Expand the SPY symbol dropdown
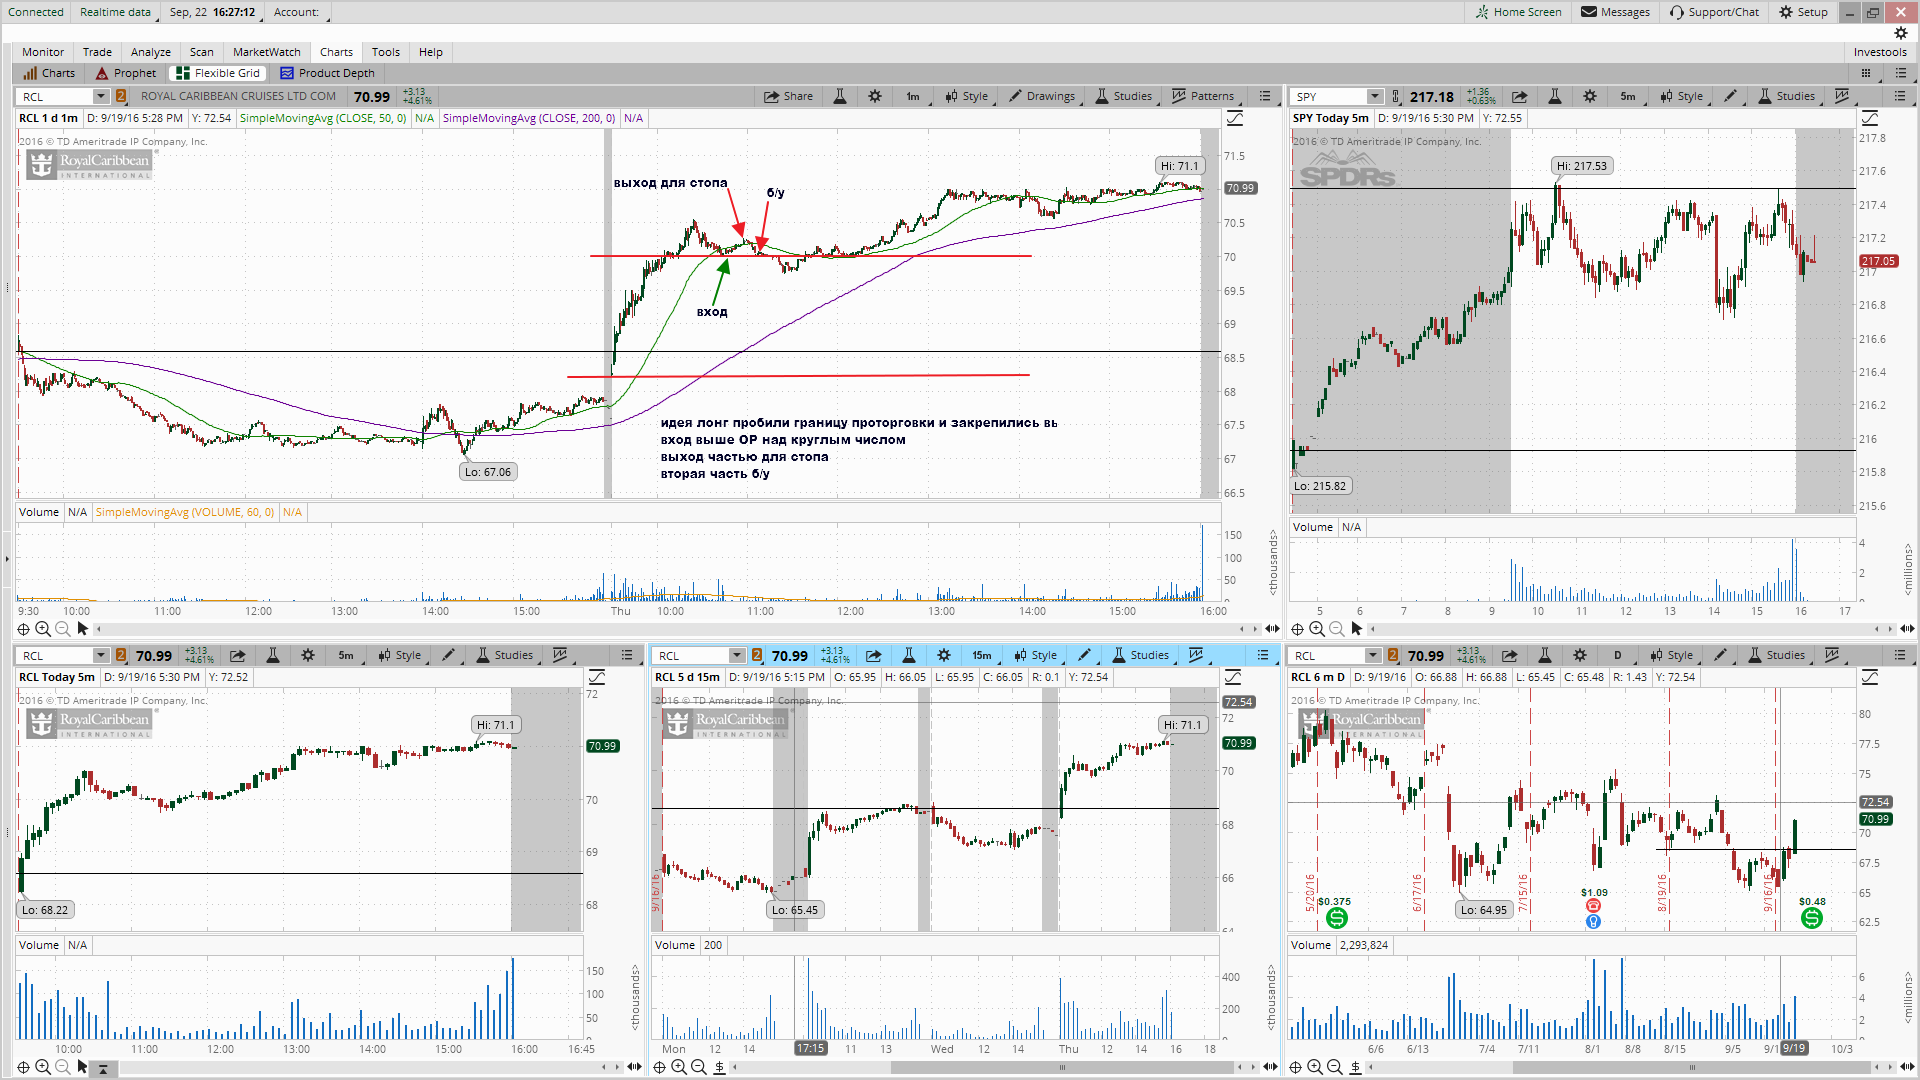 point(1375,97)
